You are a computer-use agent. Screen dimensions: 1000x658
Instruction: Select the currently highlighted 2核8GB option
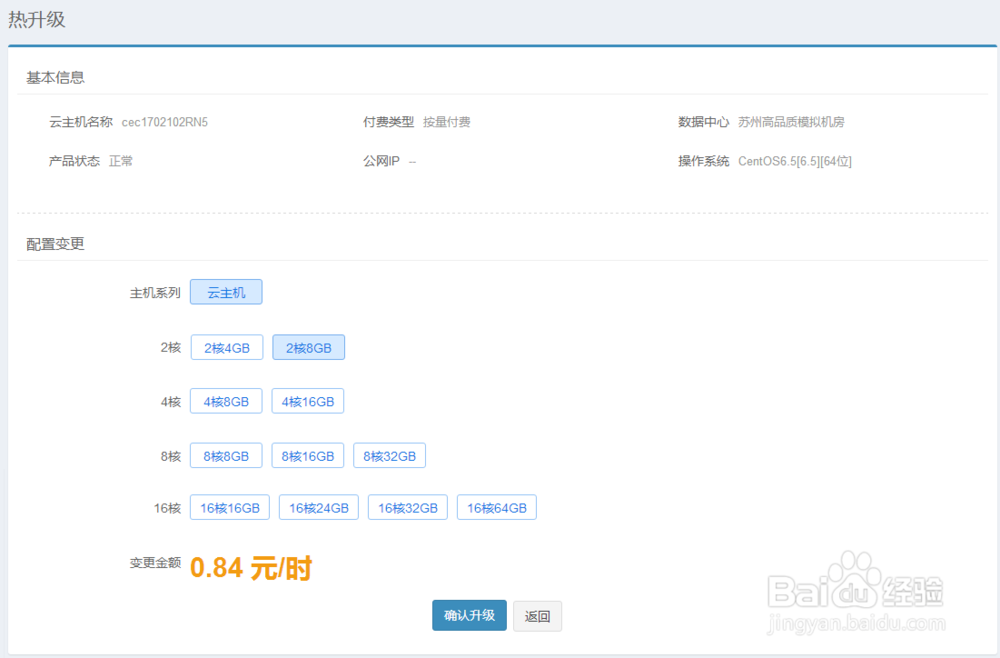coord(307,347)
